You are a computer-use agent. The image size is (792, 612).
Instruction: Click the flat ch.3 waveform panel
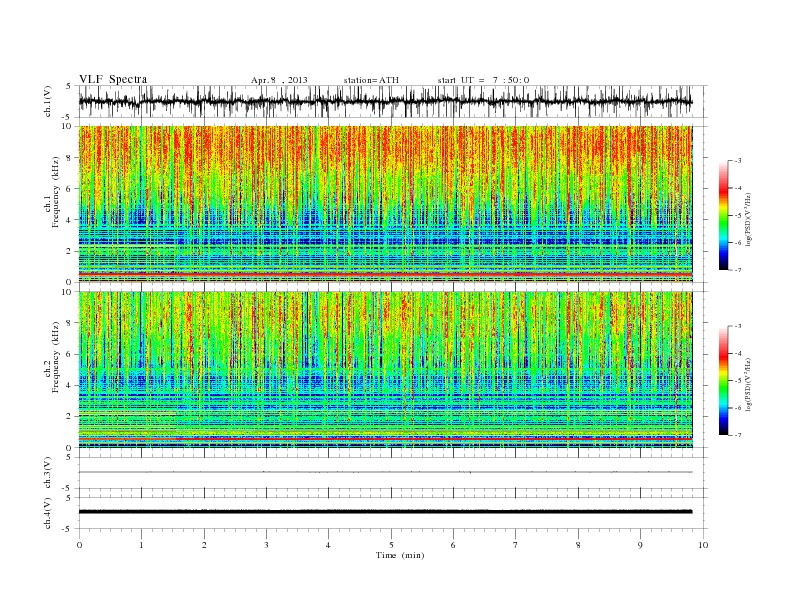393,473
